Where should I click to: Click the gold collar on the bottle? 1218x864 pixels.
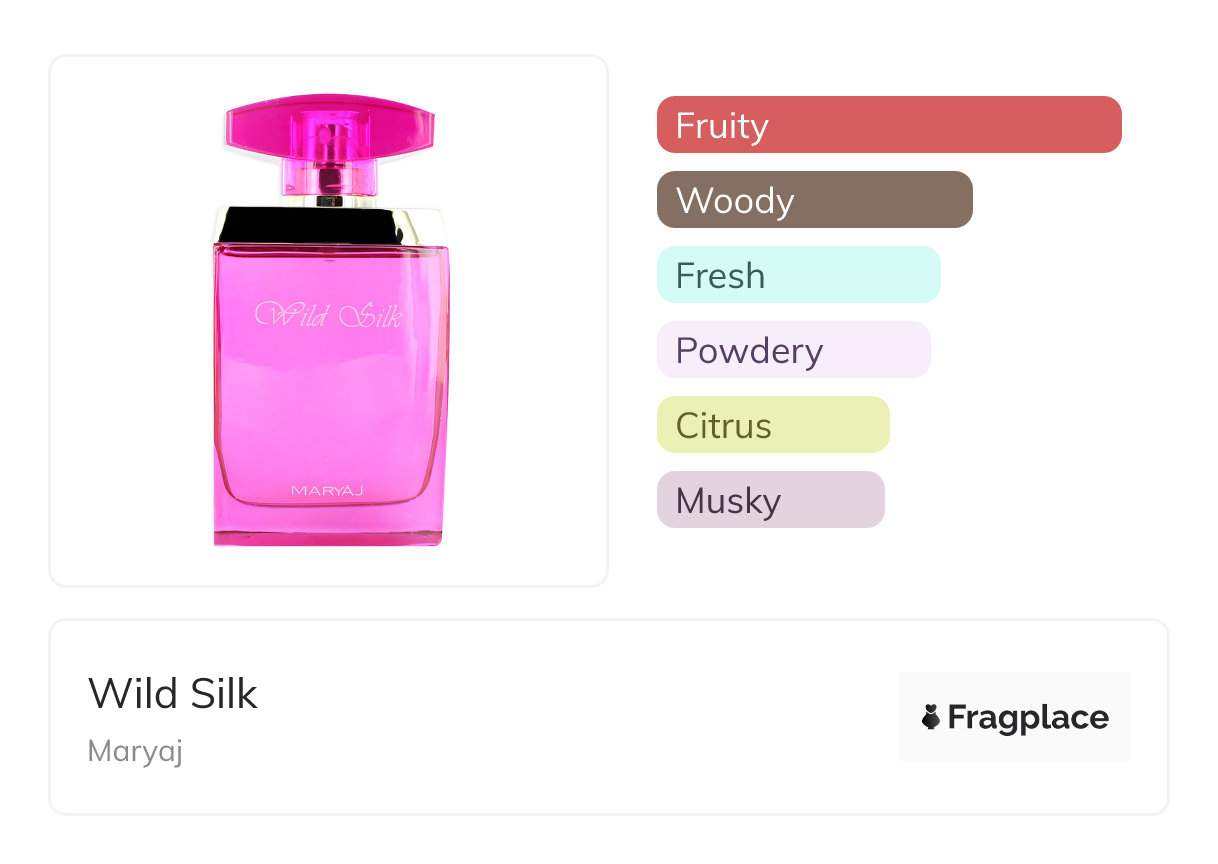coord(330,225)
